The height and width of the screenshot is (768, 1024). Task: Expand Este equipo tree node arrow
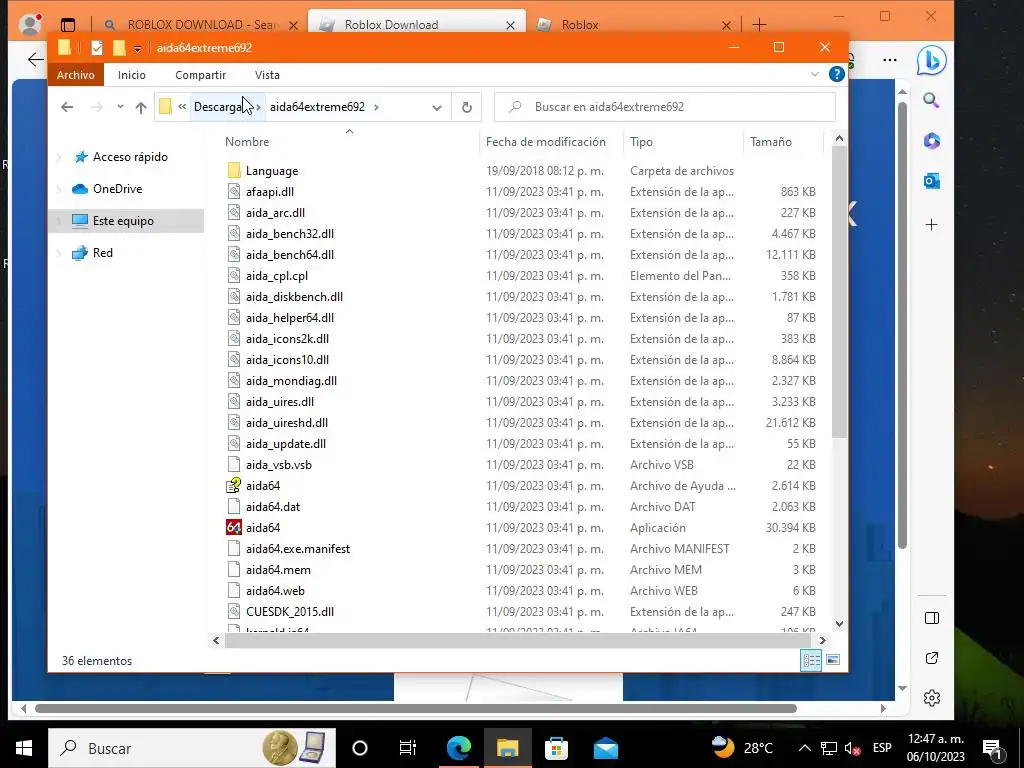[59, 221]
